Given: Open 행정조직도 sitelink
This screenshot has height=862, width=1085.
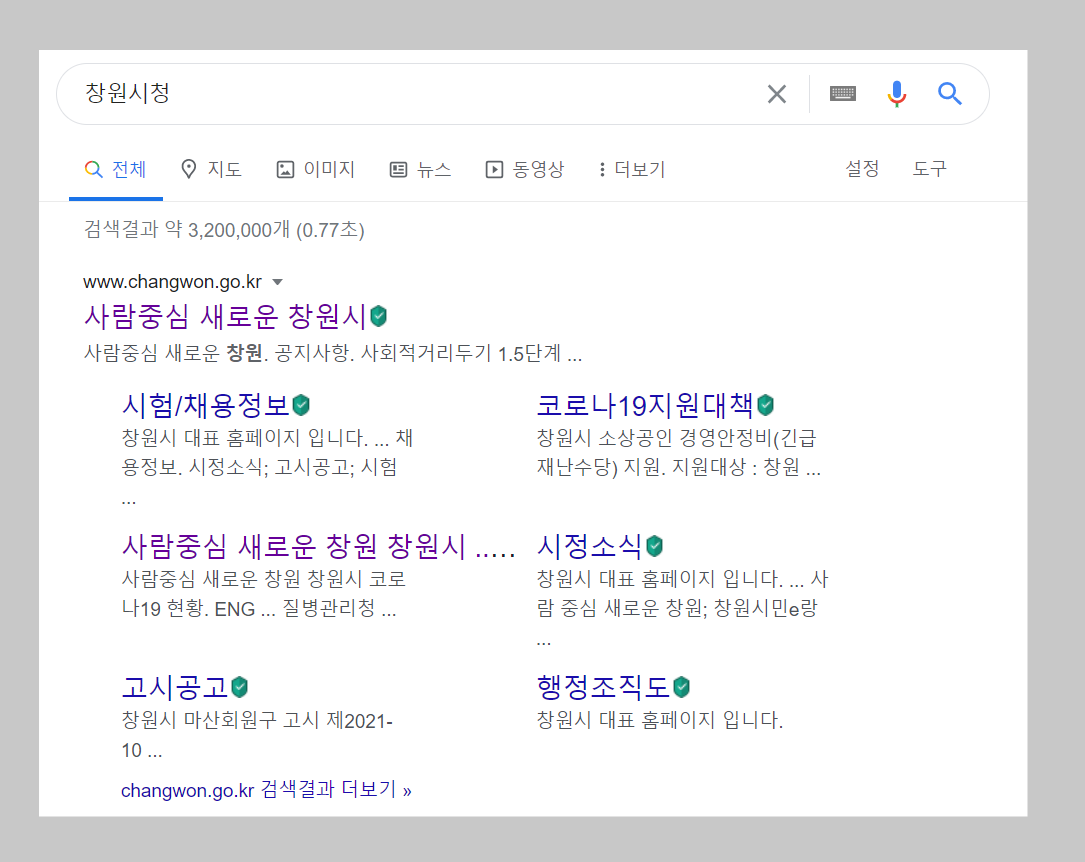Looking at the screenshot, I should click(603, 687).
